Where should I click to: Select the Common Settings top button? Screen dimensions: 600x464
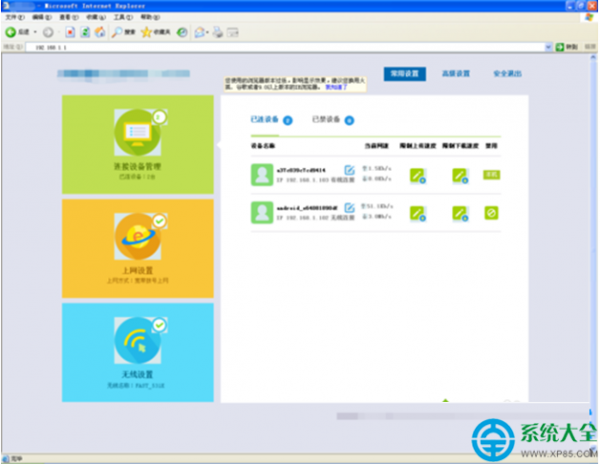[x=405, y=74]
